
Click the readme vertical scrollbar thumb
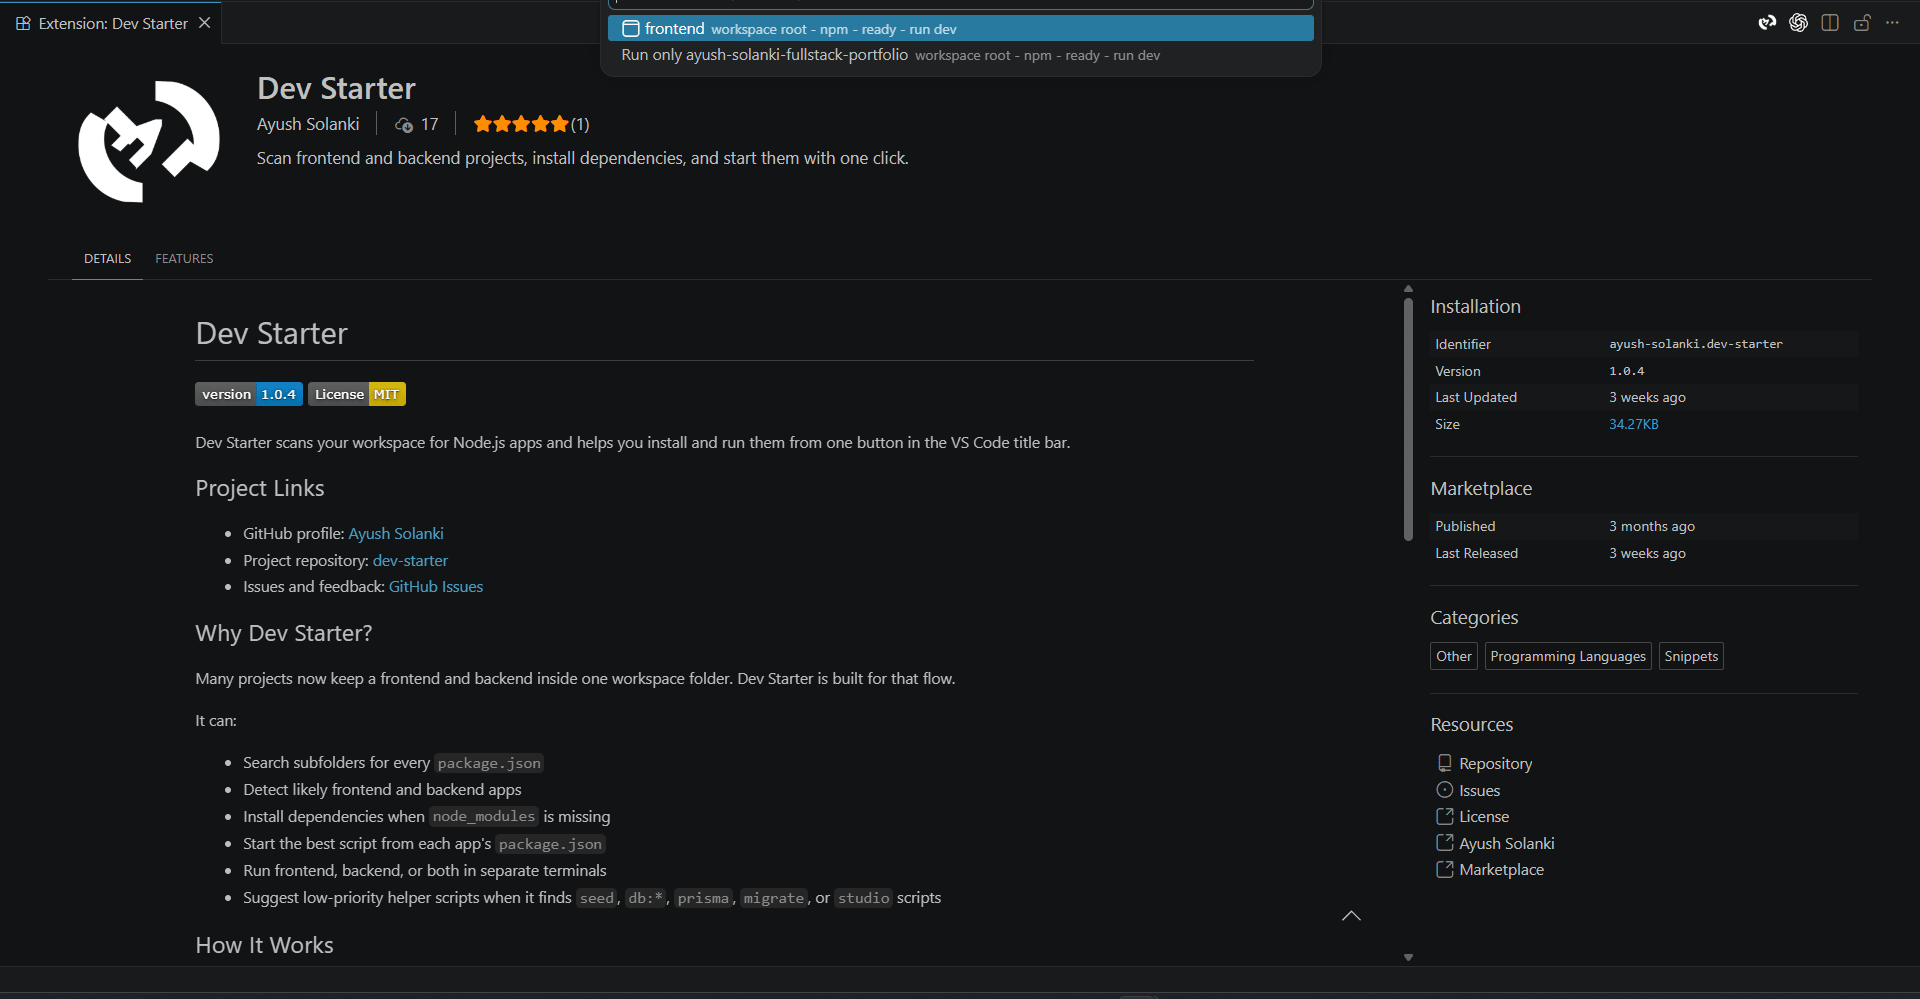pyautogui.click(x=1408, y=420)
